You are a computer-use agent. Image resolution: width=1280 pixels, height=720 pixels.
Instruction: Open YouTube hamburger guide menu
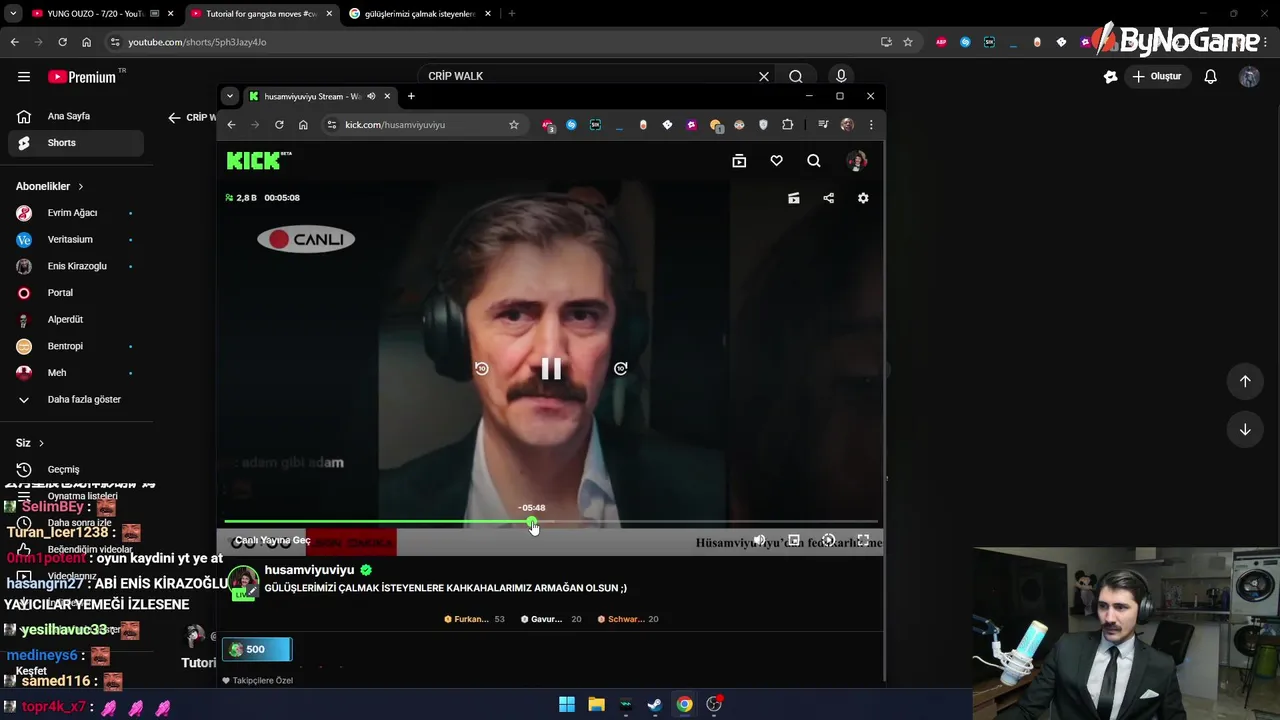(x=24, y=77)
